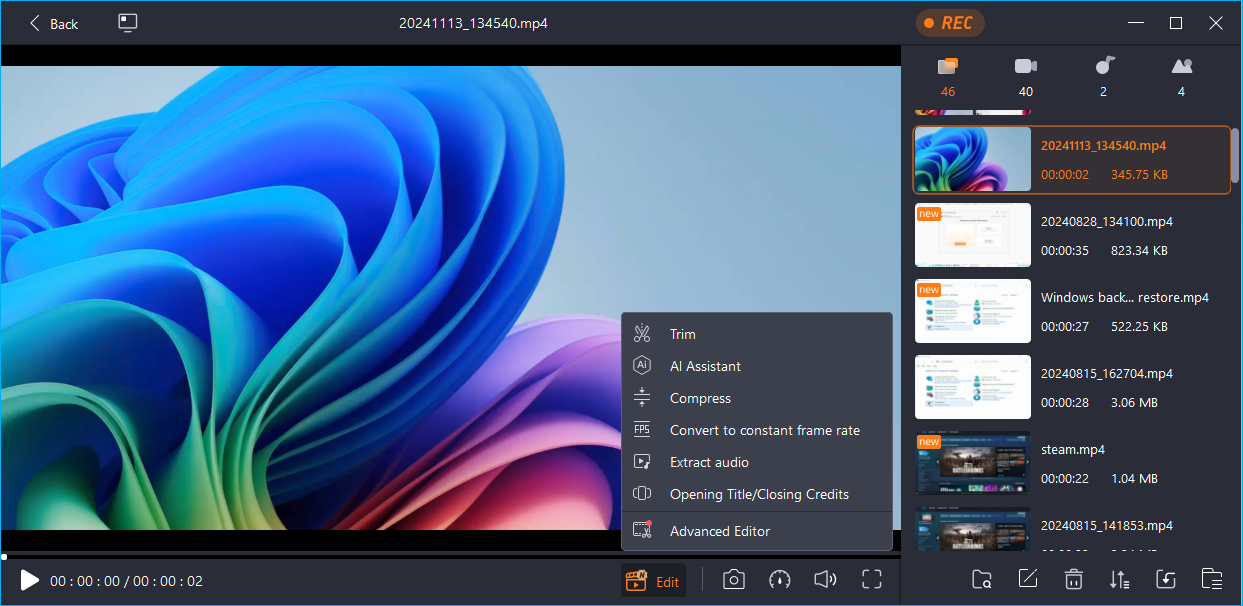Click the 823.34 KB file size
Viewport: 1243px width, 606px height.
(x=1139, y=250)
